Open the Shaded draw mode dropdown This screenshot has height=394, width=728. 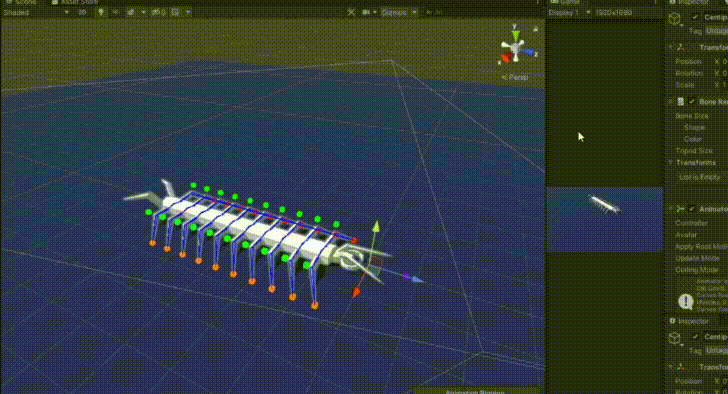[x=36, y=13]
